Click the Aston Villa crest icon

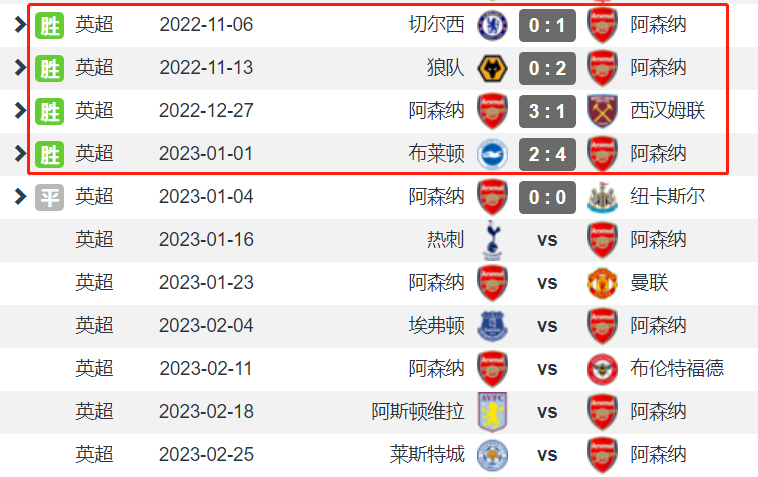click(x=492, y=412)
